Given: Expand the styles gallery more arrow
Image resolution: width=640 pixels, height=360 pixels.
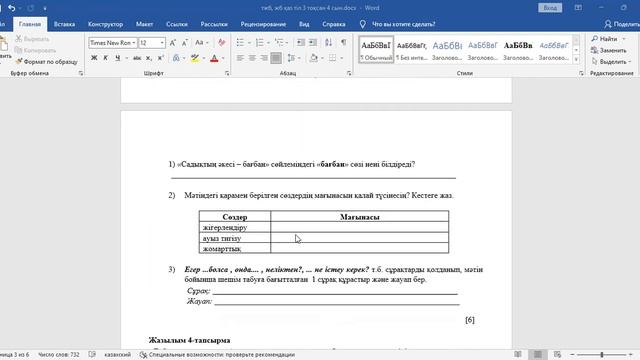Looking at the screenshot, I should pyautogui.click(x=576, y=59).
